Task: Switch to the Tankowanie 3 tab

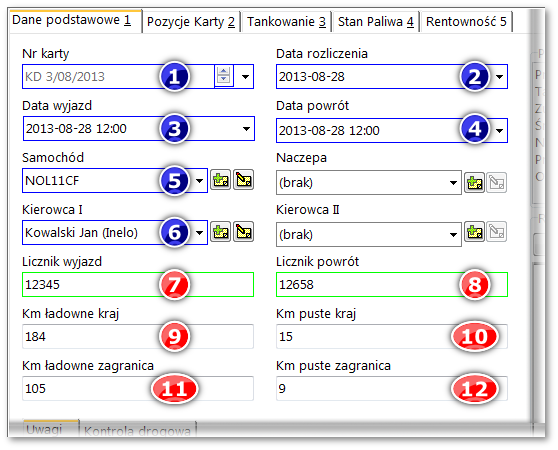Action: (286, 22)
